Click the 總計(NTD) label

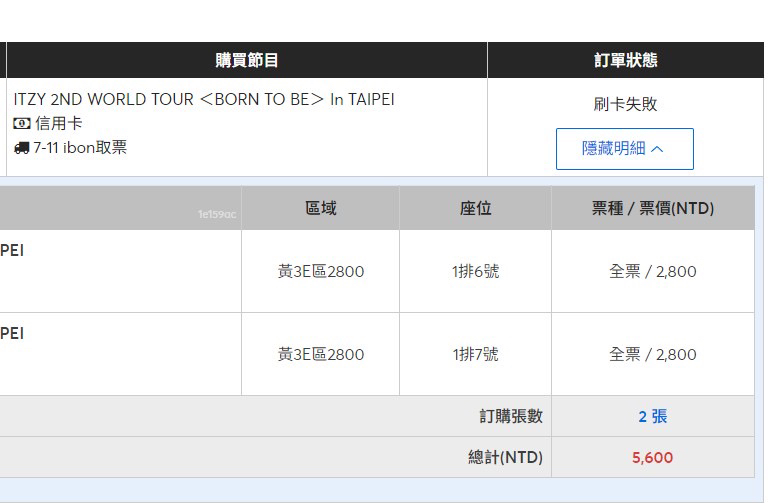pos(505,457)
